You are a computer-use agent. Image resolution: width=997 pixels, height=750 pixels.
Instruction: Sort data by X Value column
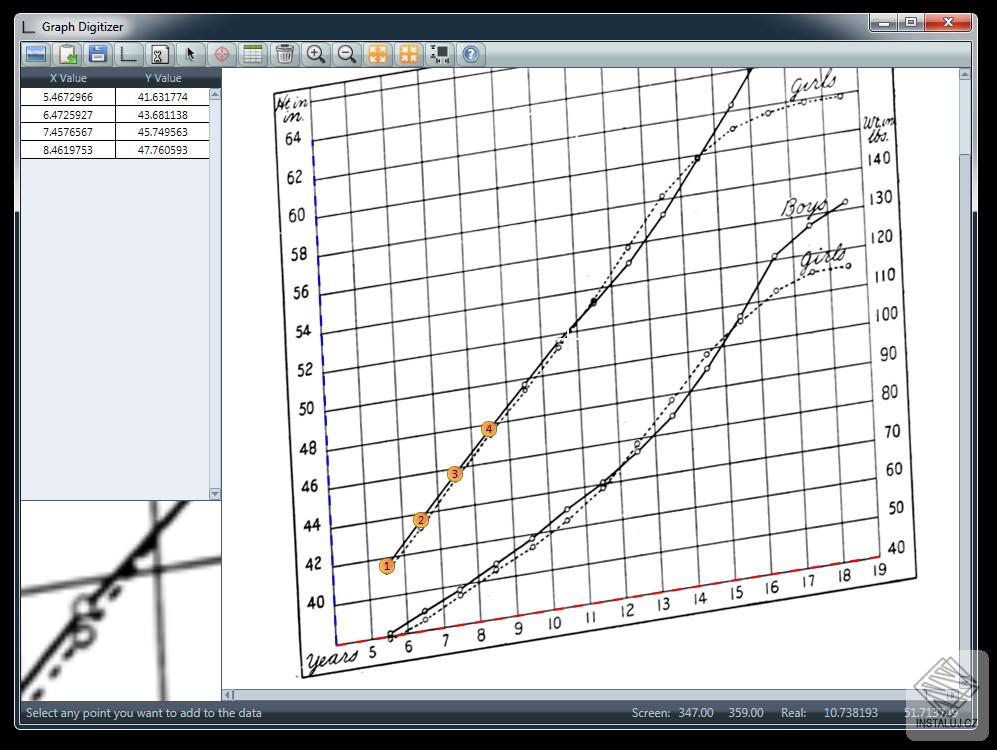click(67, 77)
